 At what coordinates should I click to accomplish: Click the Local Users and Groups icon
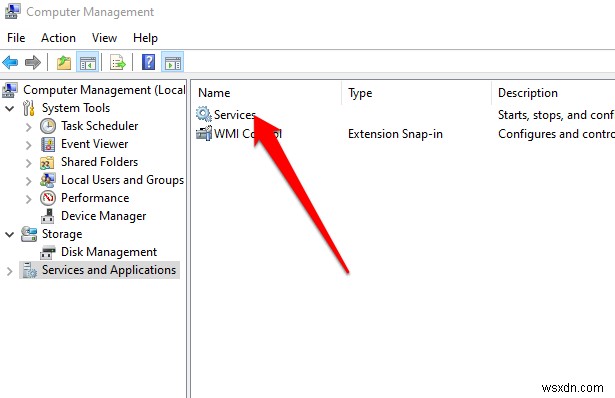47,180
